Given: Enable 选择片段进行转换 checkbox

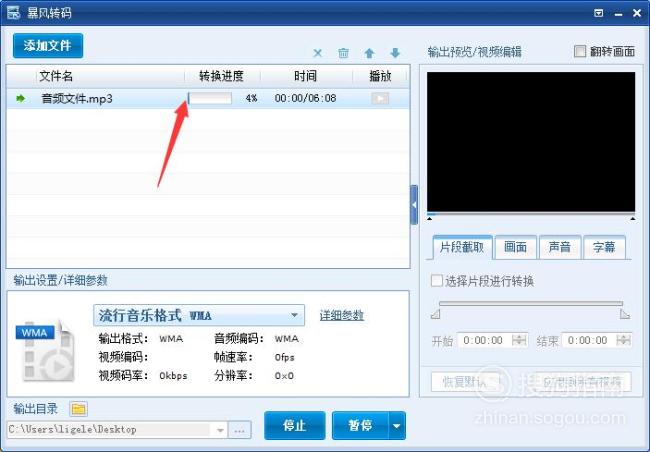Looking at the screenshot, I should coord(437,281).
